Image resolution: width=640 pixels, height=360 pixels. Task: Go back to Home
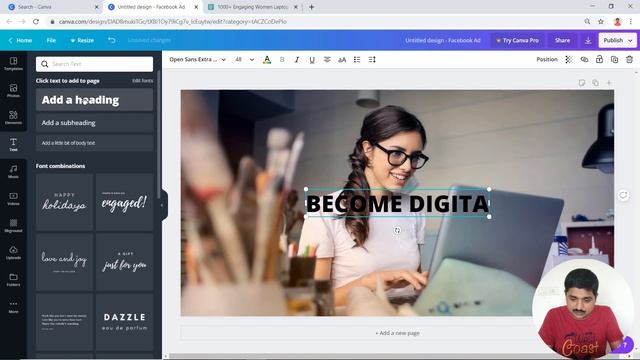[x=20, y=40]
